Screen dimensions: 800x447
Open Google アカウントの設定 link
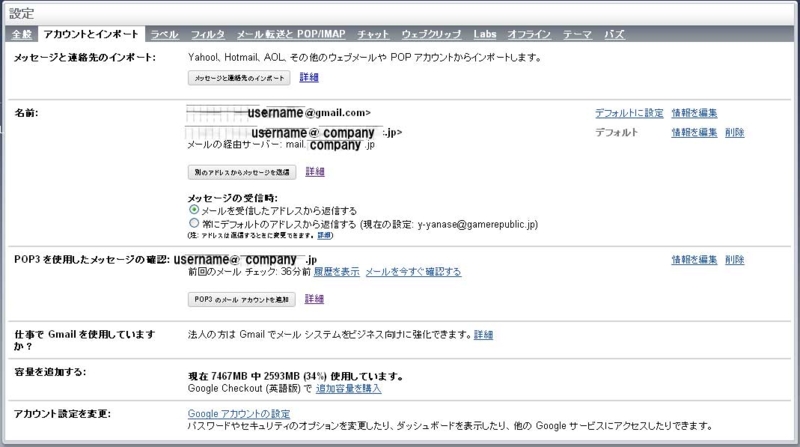pos(239,413)
